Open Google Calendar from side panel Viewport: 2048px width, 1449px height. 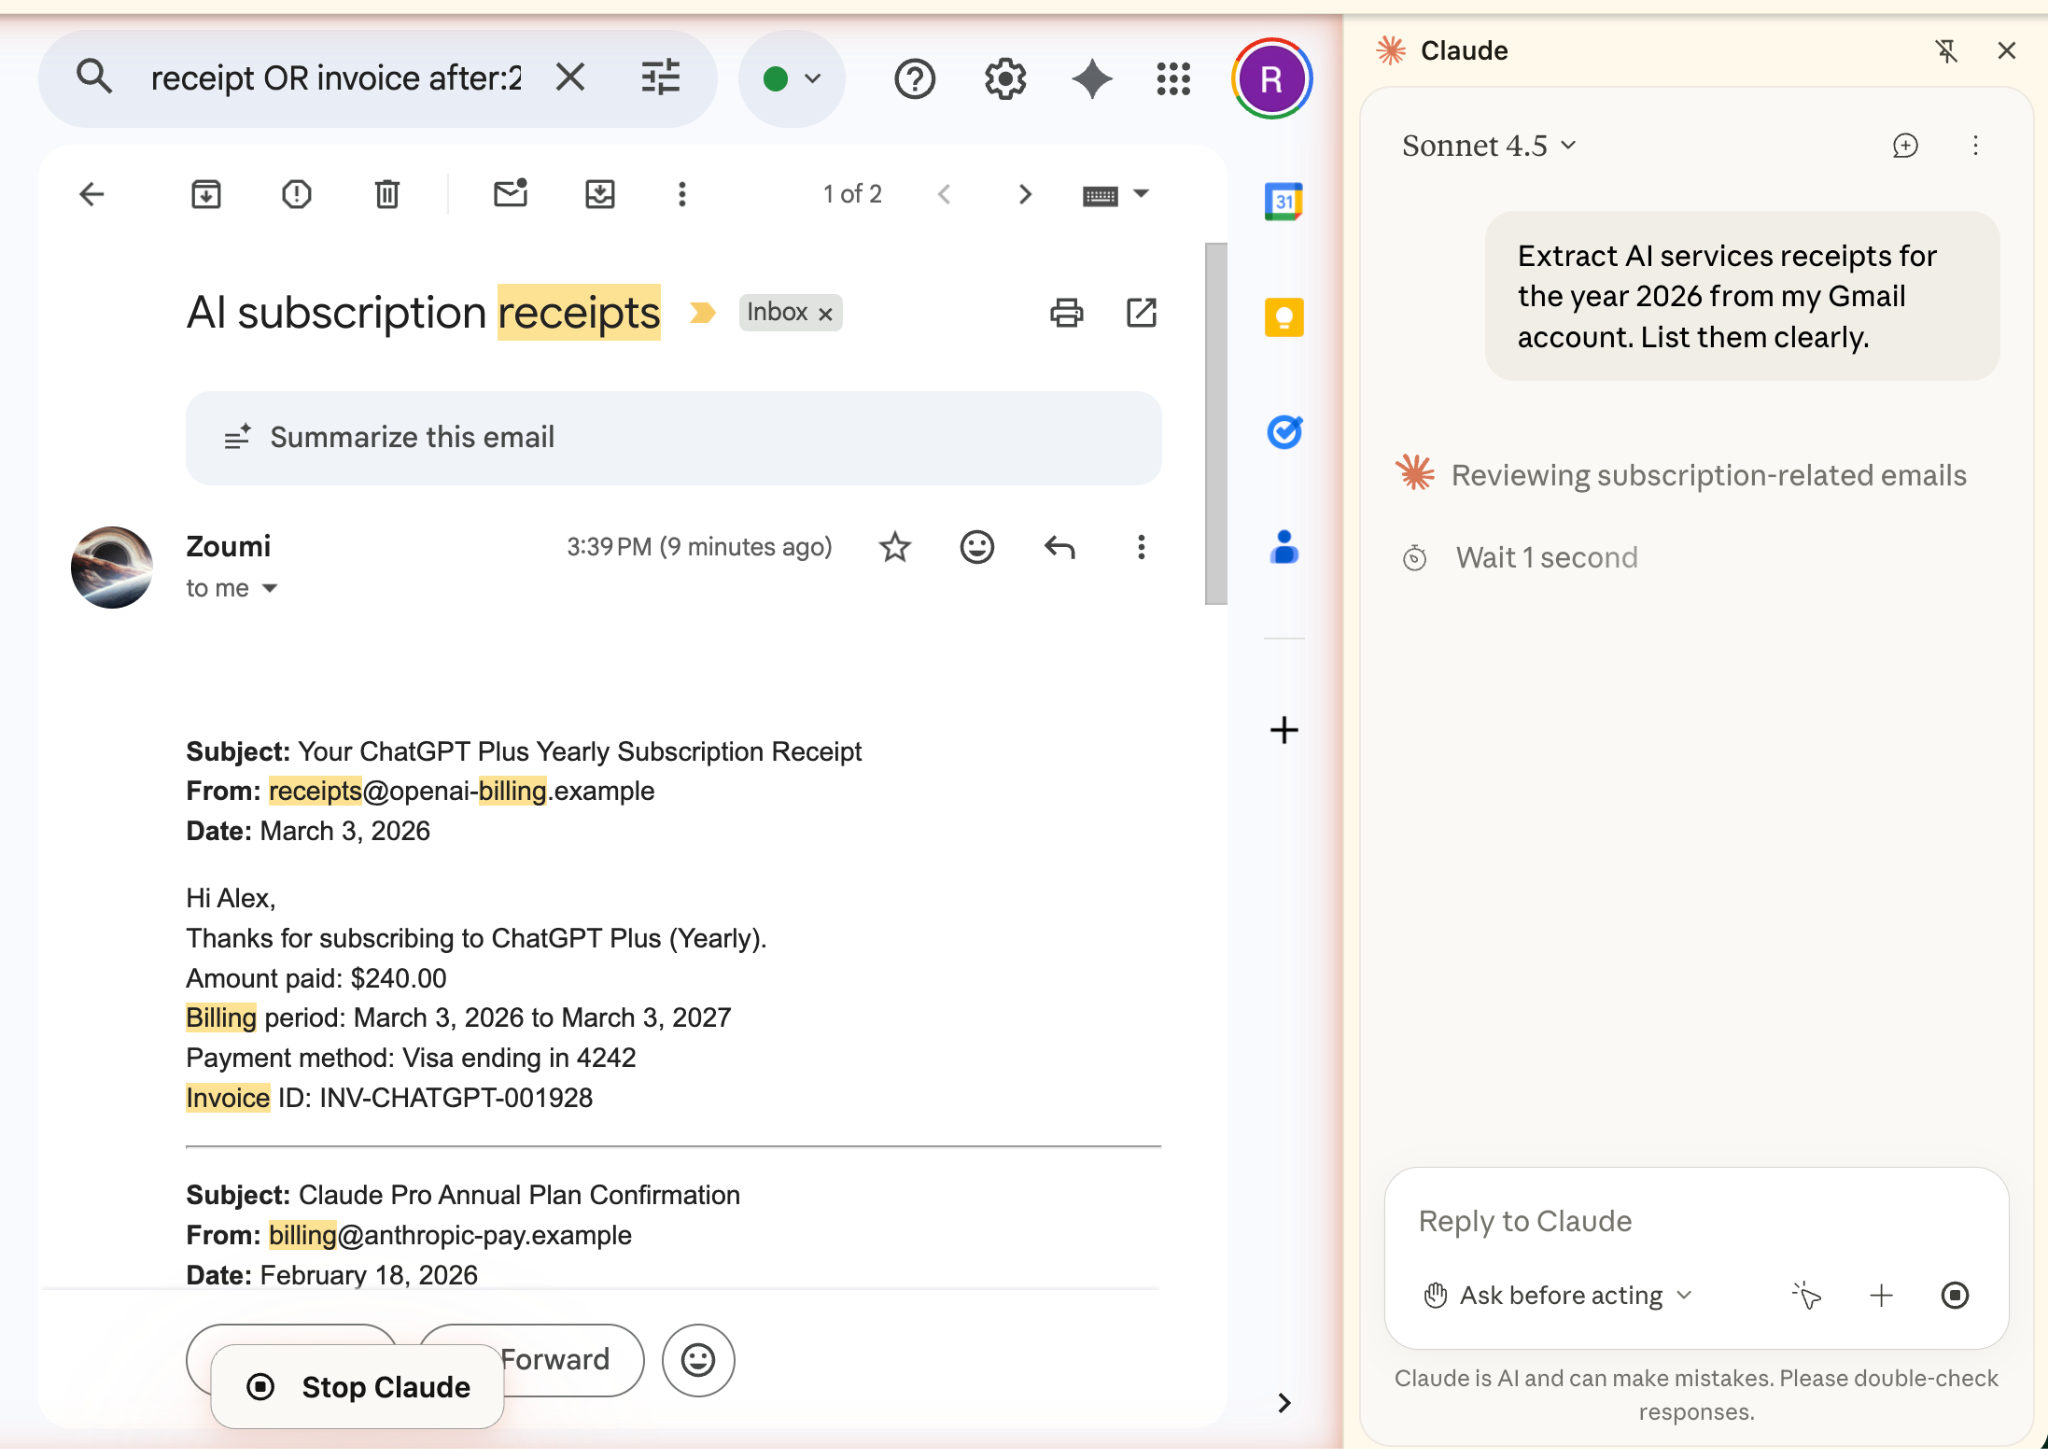click(1284, 201)
